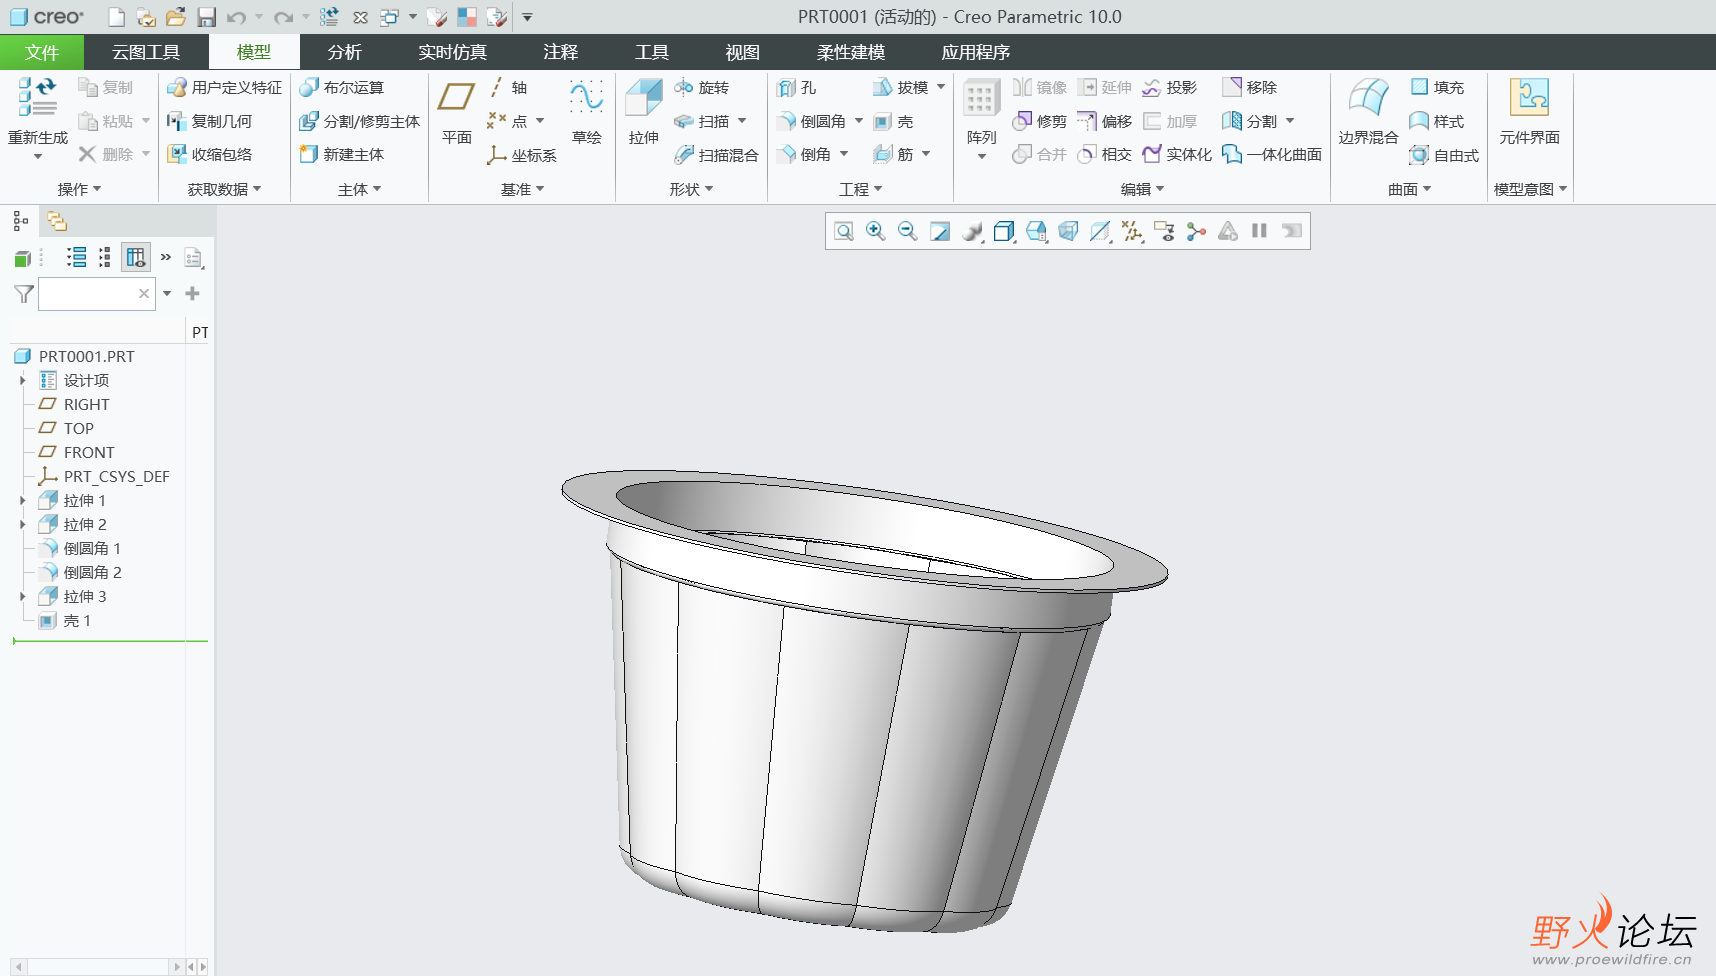Open the 倒圆角 dropdown arrow

(x=859, y=121)
